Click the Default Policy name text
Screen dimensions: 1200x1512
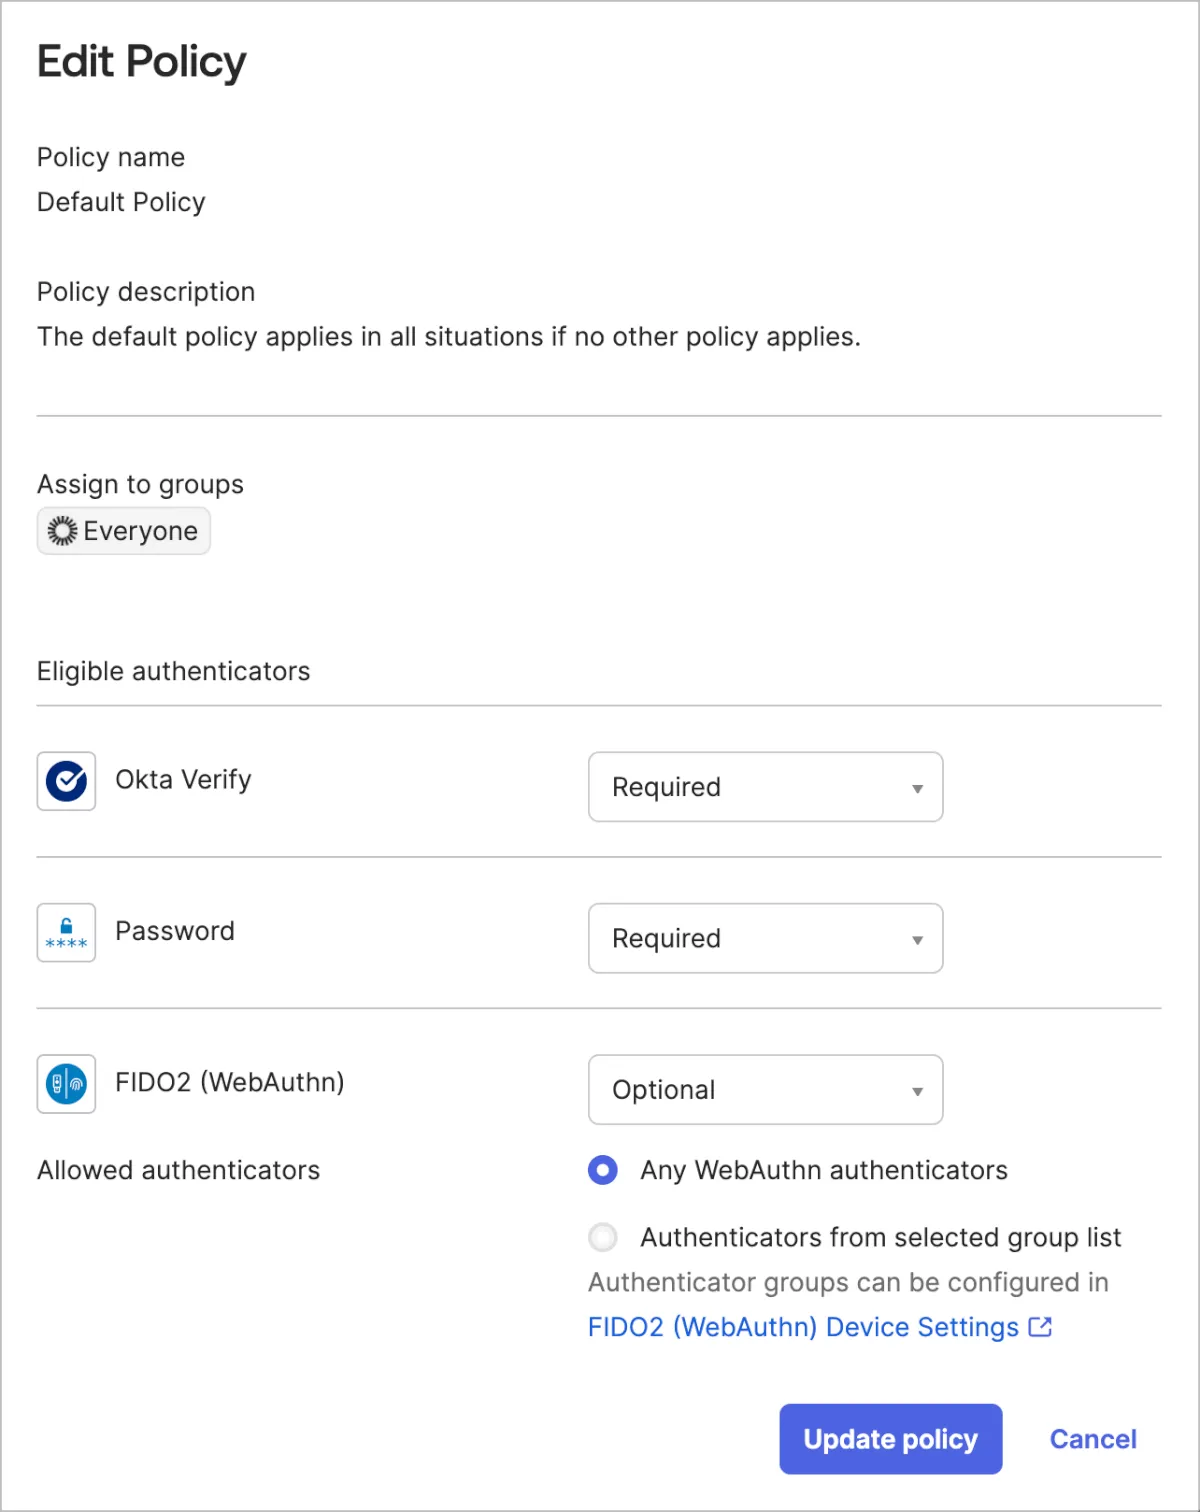pyautogui.click(x=121, y=202)
